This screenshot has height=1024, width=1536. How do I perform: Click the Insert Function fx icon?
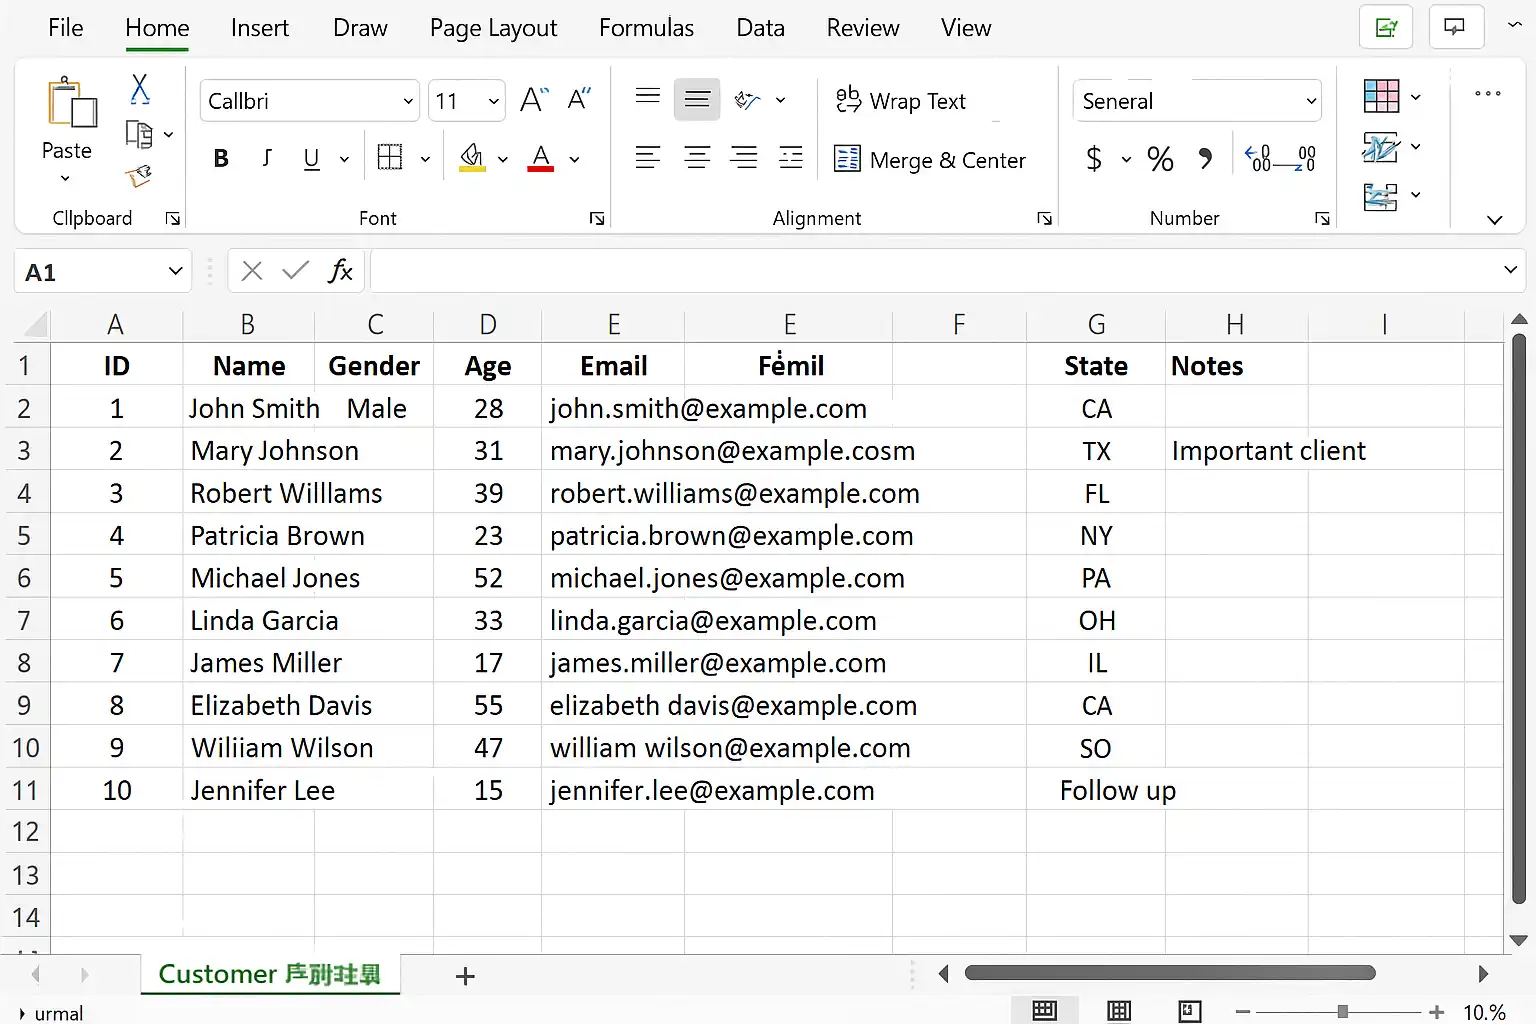click(340, 271)
